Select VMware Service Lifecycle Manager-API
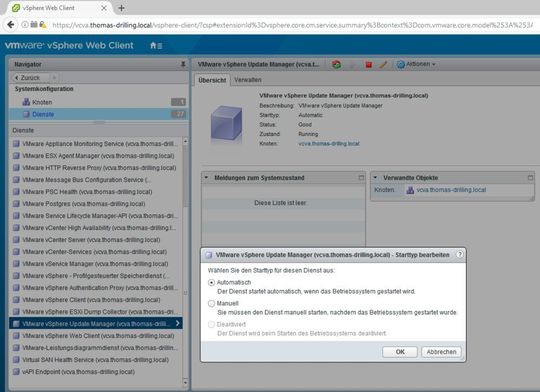This screenshot has height=392, width=540. pyautogui.click(x=96, y=216)
